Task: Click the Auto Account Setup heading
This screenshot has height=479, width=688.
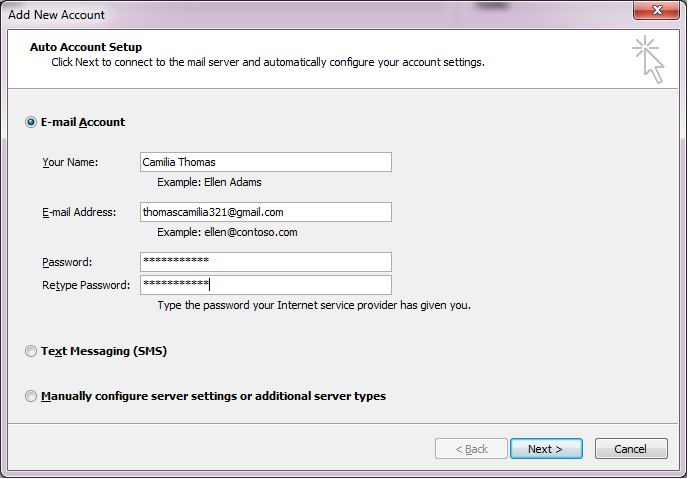Action: pos(86,47)
